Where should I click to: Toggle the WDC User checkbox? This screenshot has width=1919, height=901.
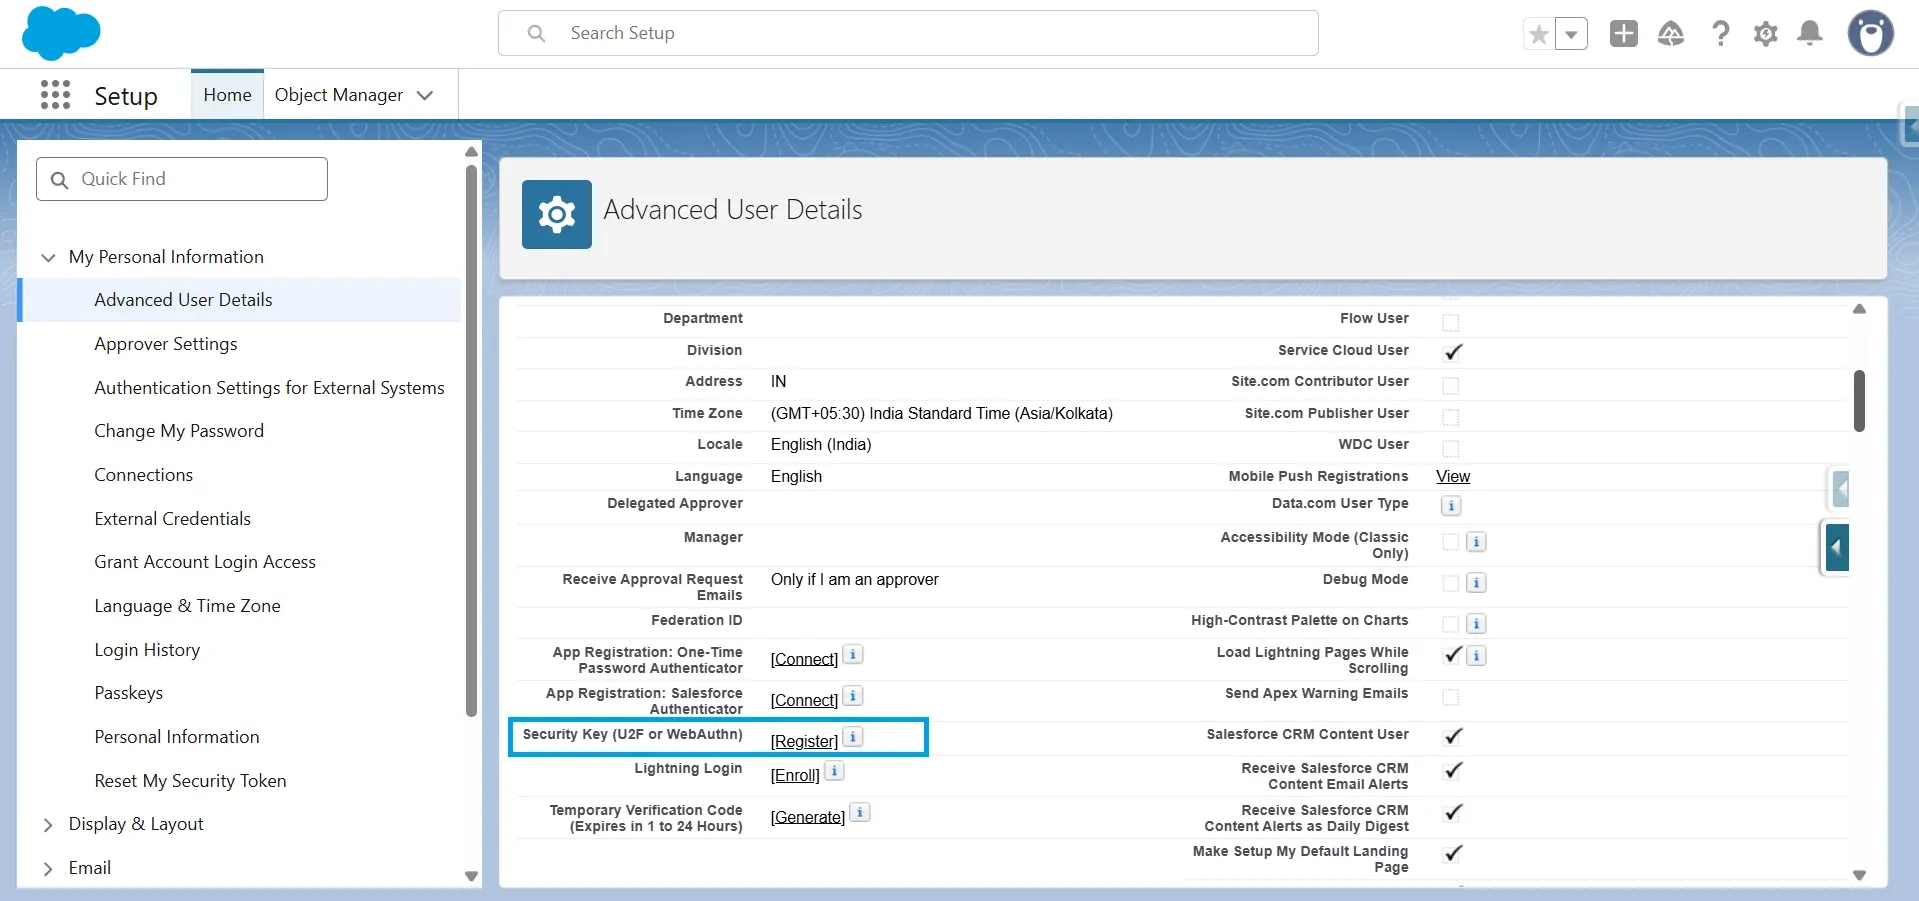pyautogui.click(x=1451, y=448)
